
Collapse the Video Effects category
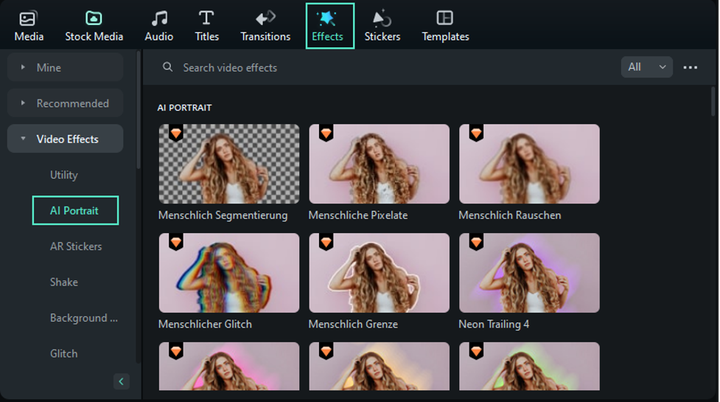[x=65, y=139]
